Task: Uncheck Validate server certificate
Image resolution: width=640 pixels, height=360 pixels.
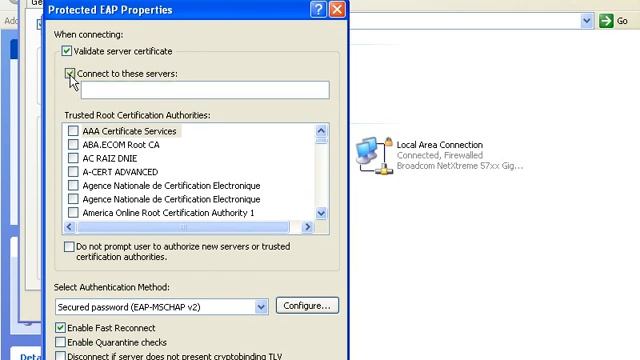Action: (67, 51)
